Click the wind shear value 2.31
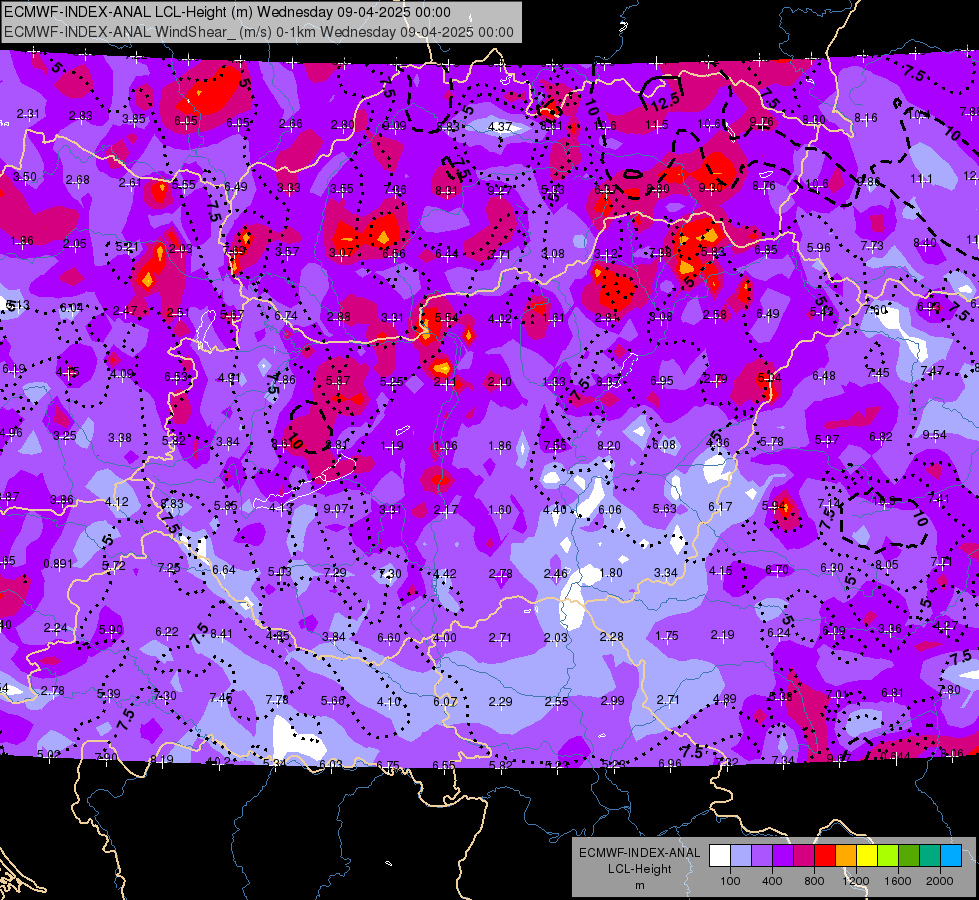979x900 pixels. [x=28, y=114]
